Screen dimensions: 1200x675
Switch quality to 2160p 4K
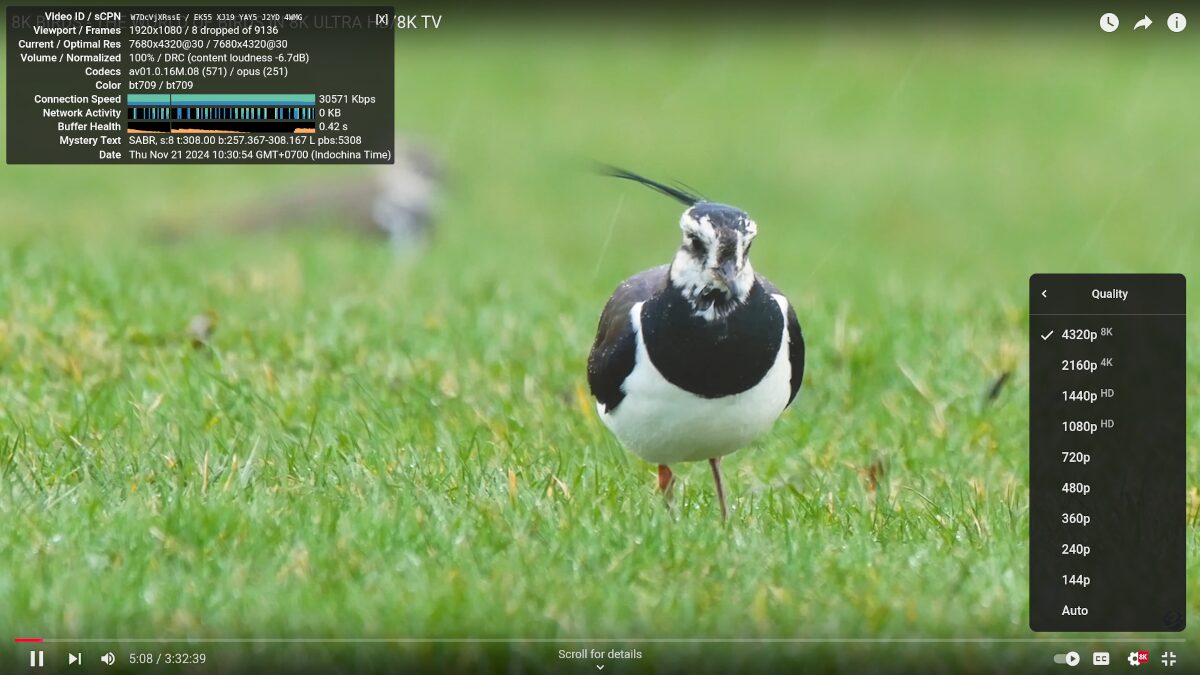tap(1108, 365)
